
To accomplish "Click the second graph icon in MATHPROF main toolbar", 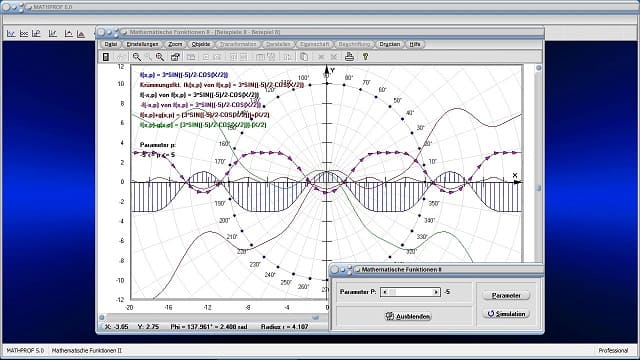I will pos(24,33).
